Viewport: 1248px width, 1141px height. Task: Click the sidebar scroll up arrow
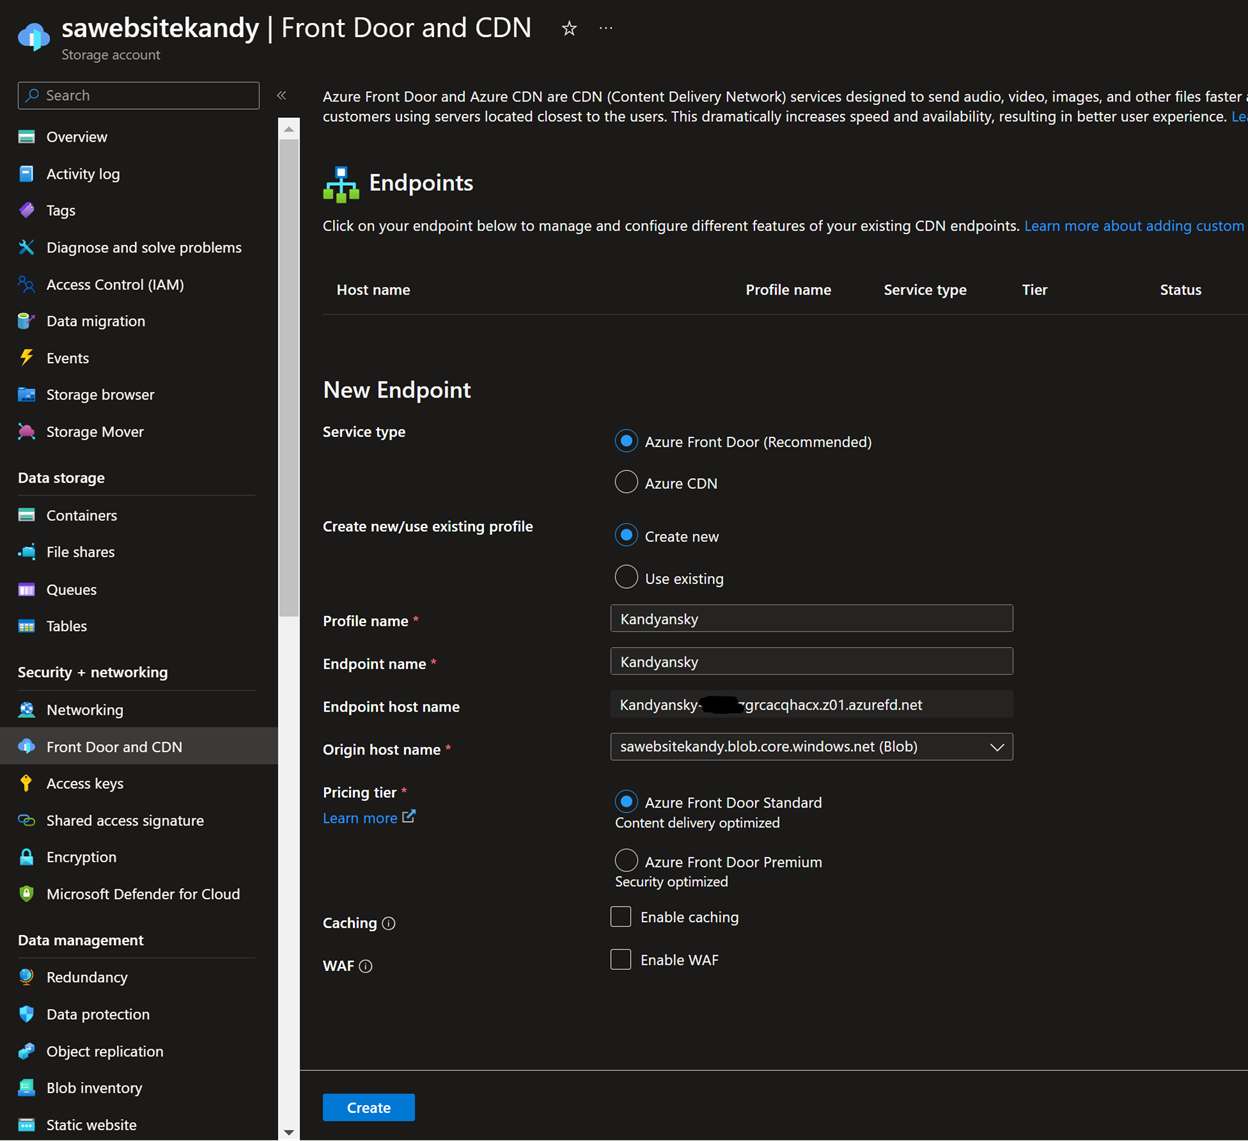[289, 129]
